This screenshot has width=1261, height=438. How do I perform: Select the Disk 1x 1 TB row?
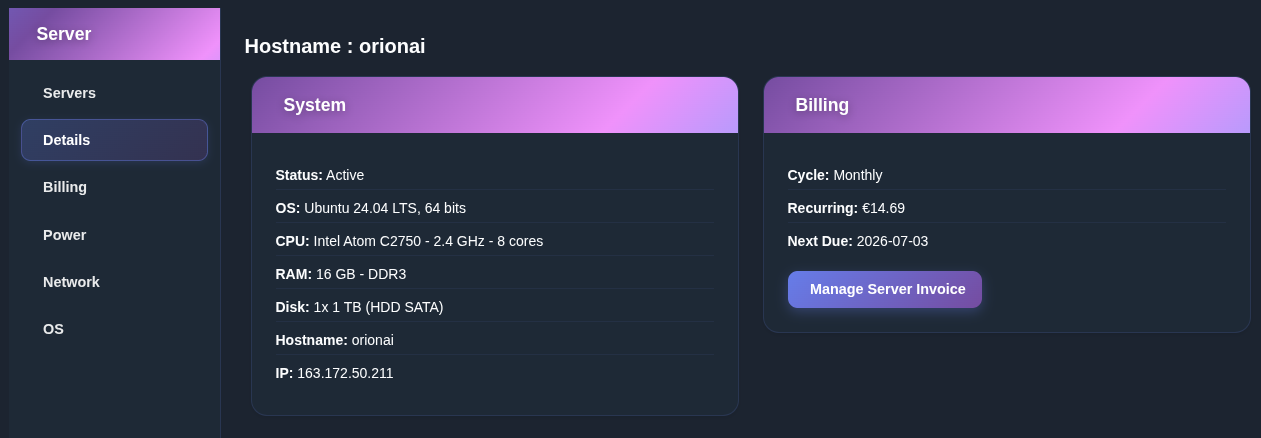[494, 307]
